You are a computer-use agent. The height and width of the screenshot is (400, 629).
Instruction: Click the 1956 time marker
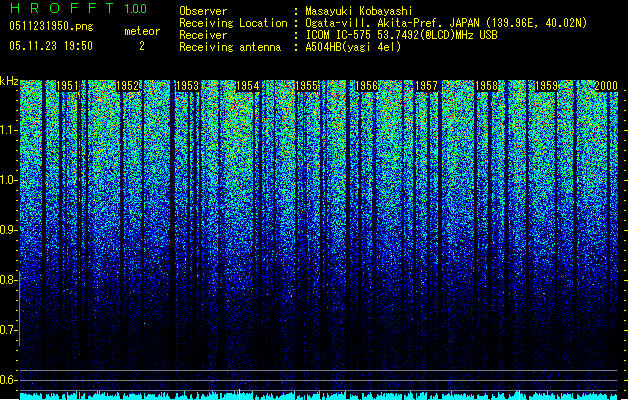pyautogui.click(x=367, y=86)
